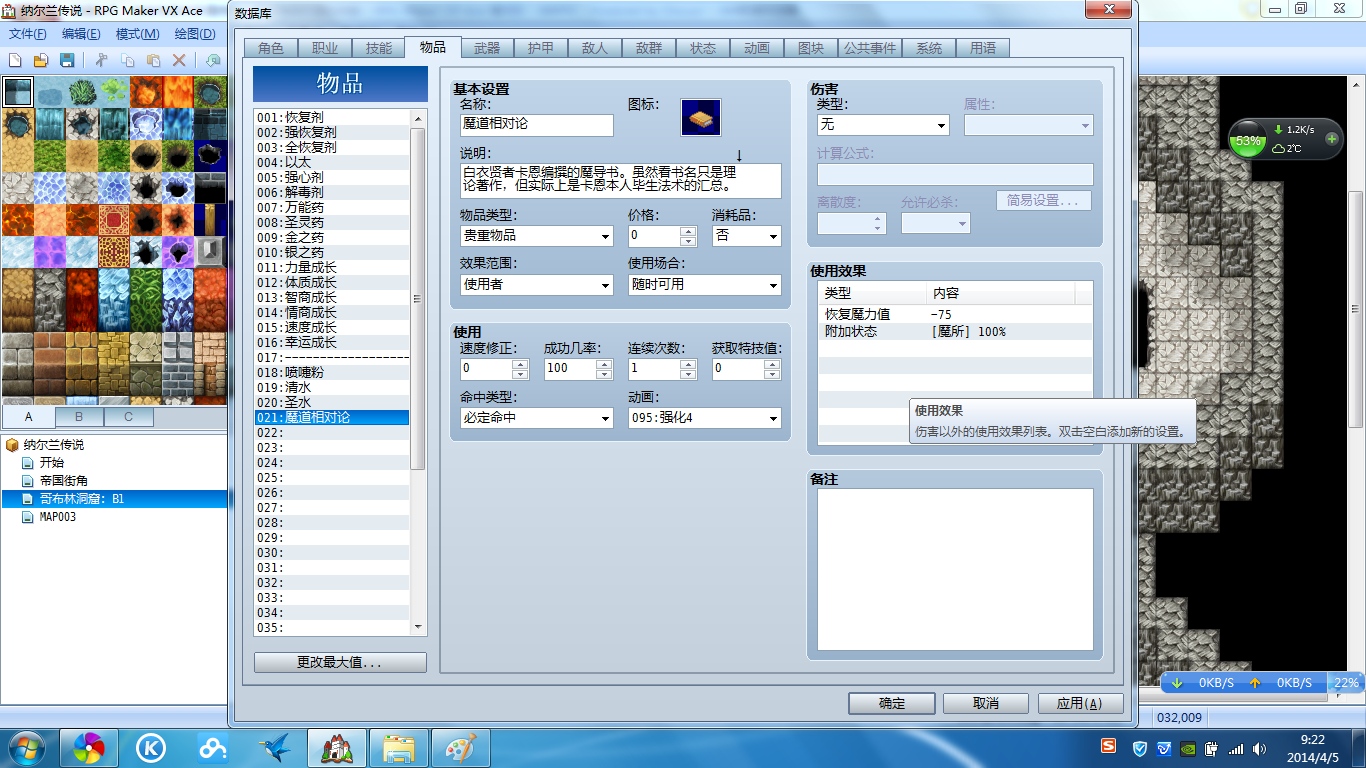The width and height of the screenshot is (1366, 768).
Task: Click the new project icon in toolbar
Action: (x=15, y=60)
